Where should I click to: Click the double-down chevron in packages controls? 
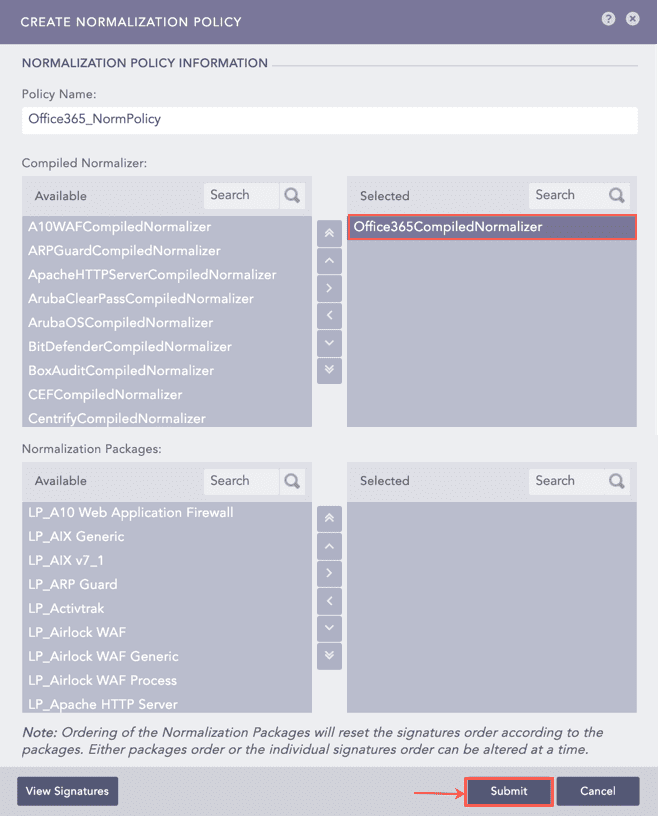coord(329,656)
